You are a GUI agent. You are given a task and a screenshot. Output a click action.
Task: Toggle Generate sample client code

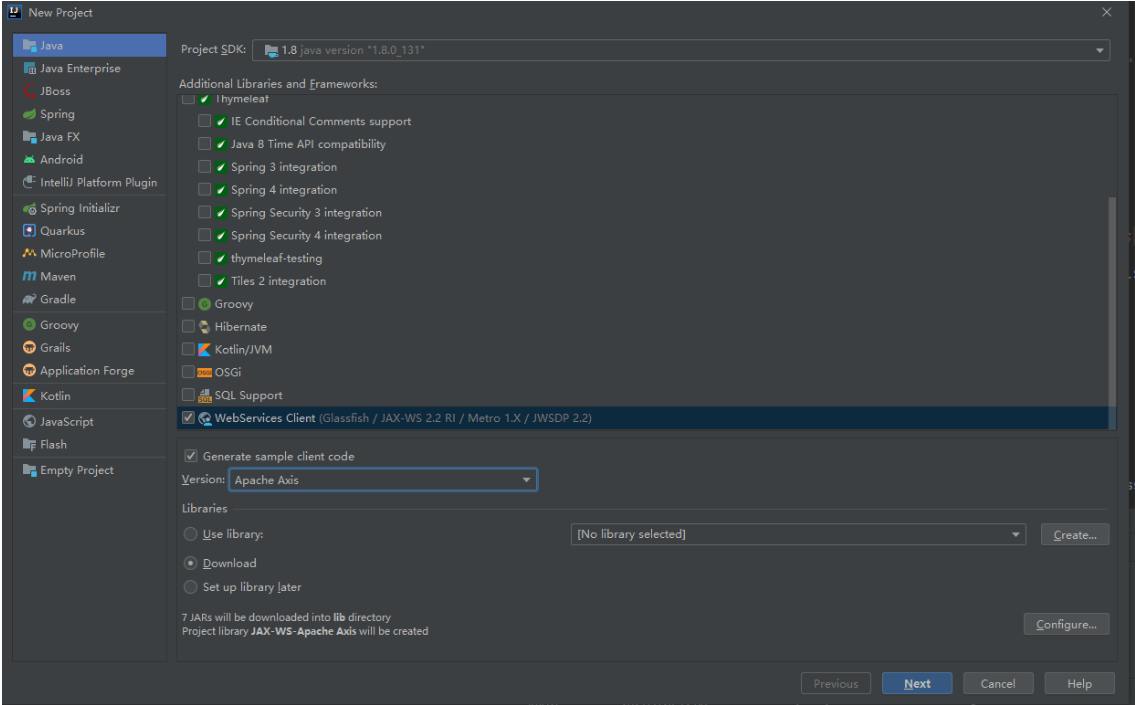[x=191, y=456]
